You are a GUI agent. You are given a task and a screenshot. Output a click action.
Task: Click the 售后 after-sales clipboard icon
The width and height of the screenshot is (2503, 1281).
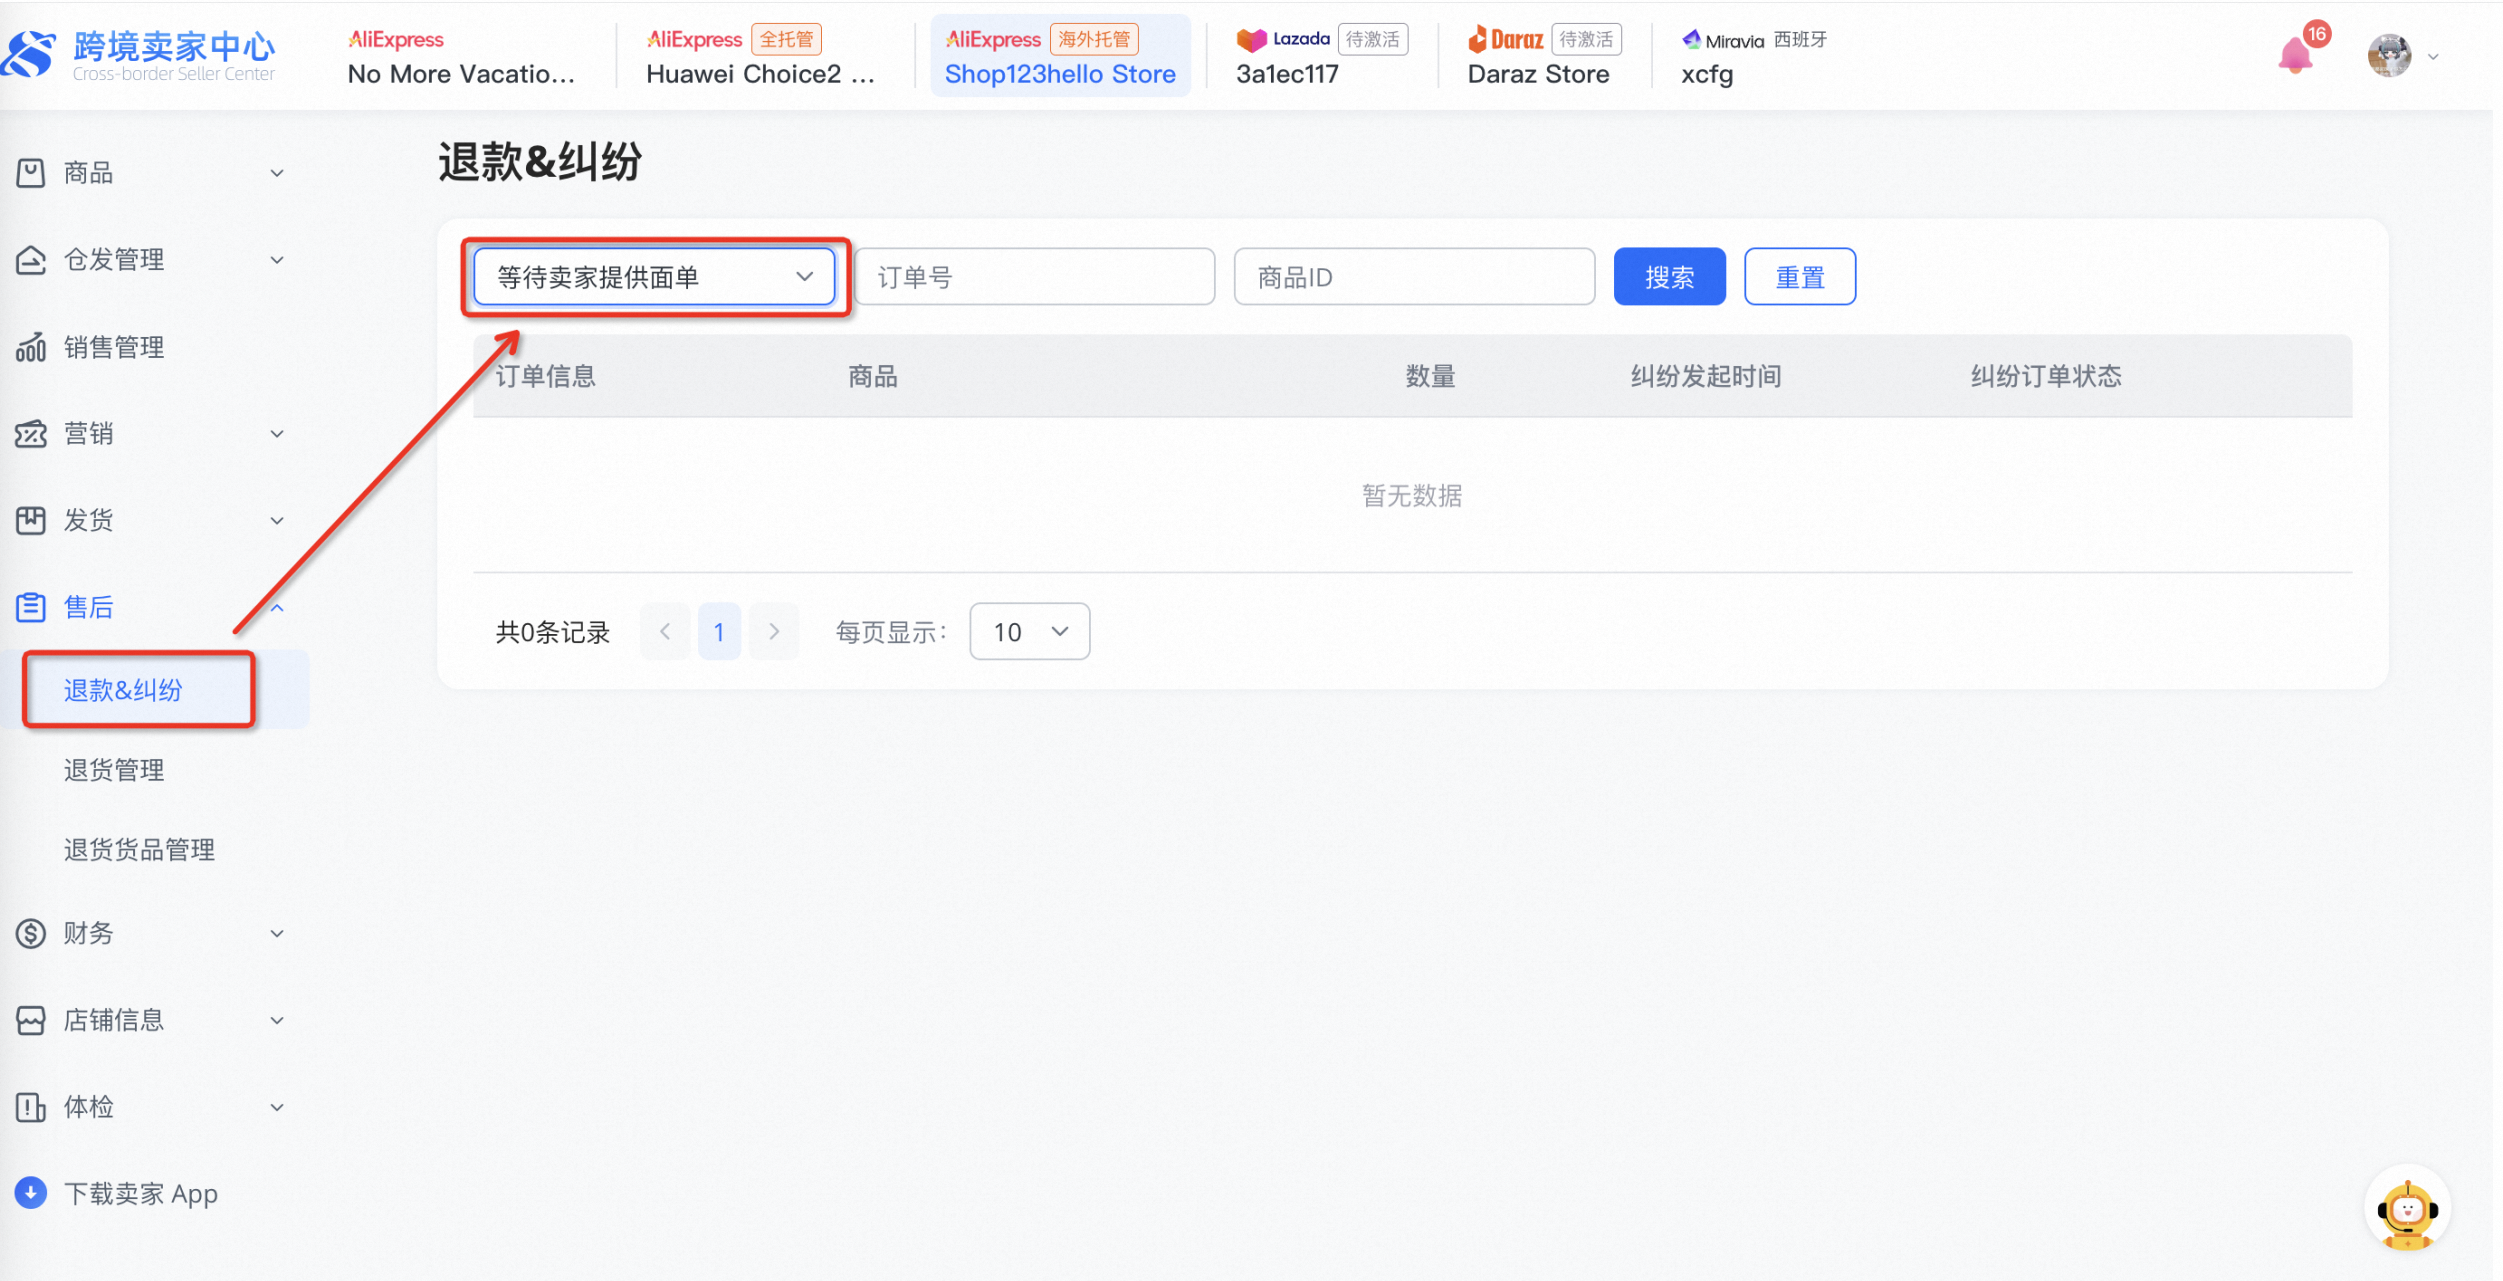31,606
